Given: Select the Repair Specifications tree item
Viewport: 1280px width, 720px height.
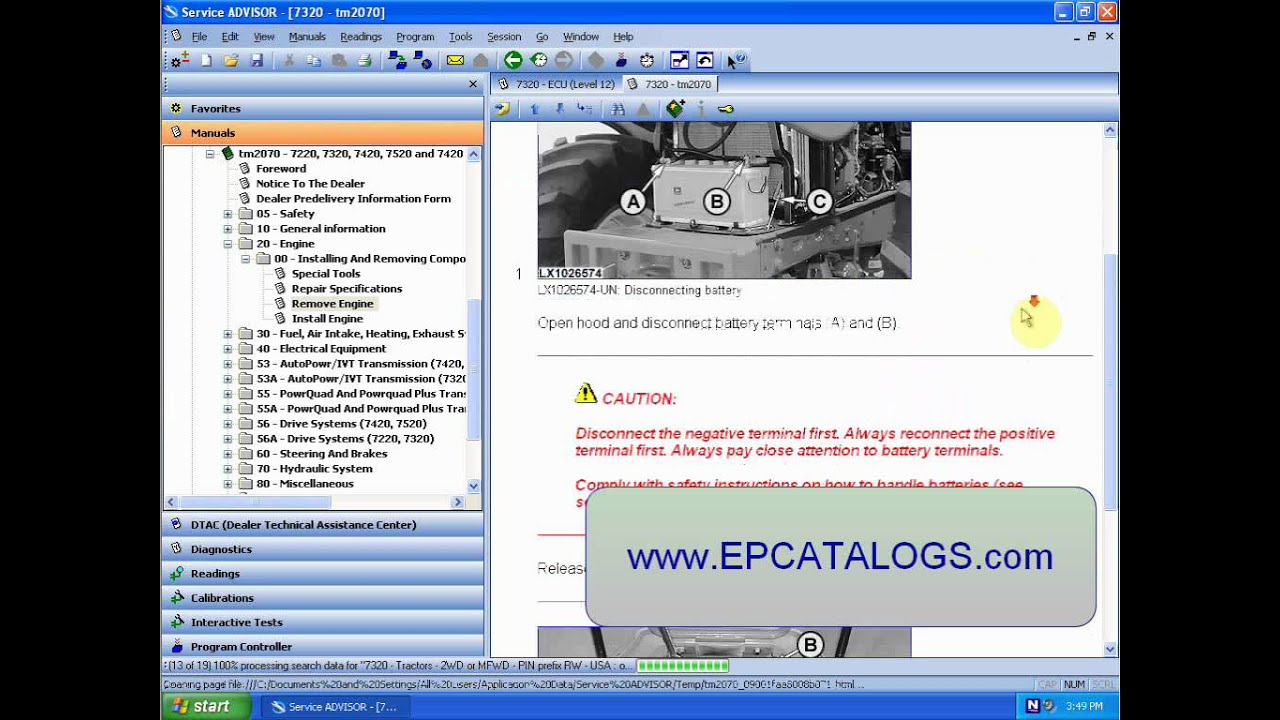Looking at the screenshot, I should pos(346,289).
